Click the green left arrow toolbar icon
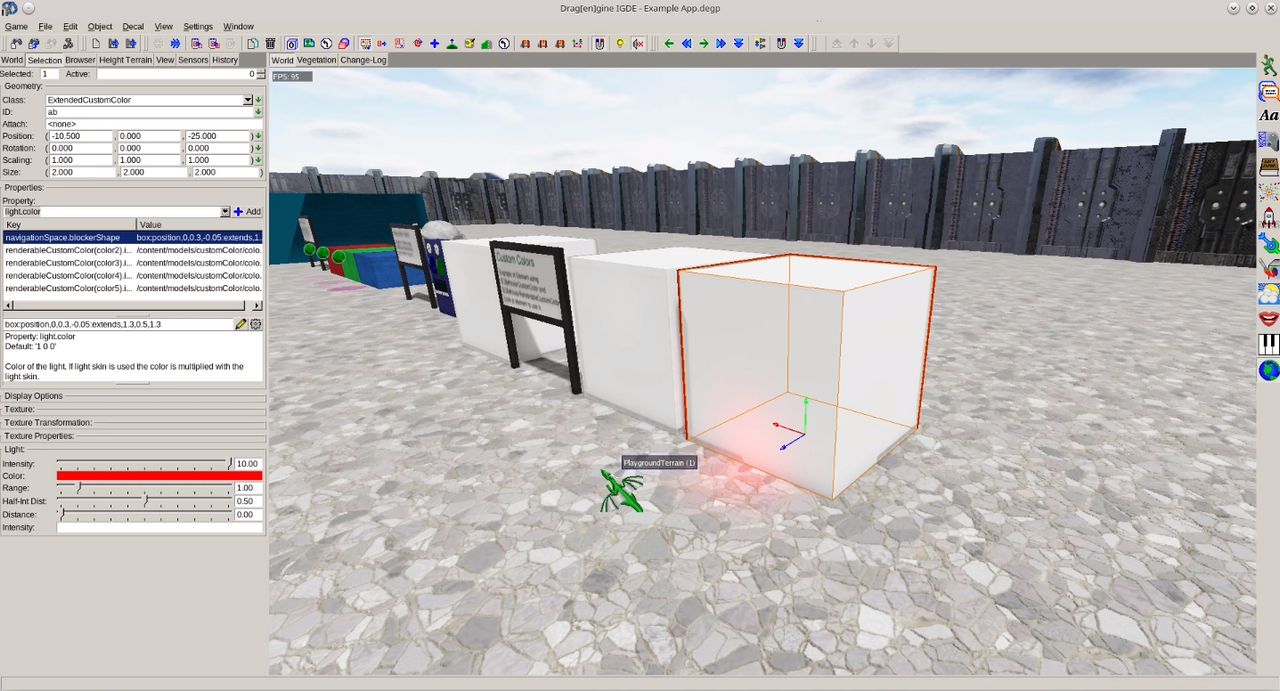The width and height of the screenshot is (1280, 691). click(x=669, y=44)
